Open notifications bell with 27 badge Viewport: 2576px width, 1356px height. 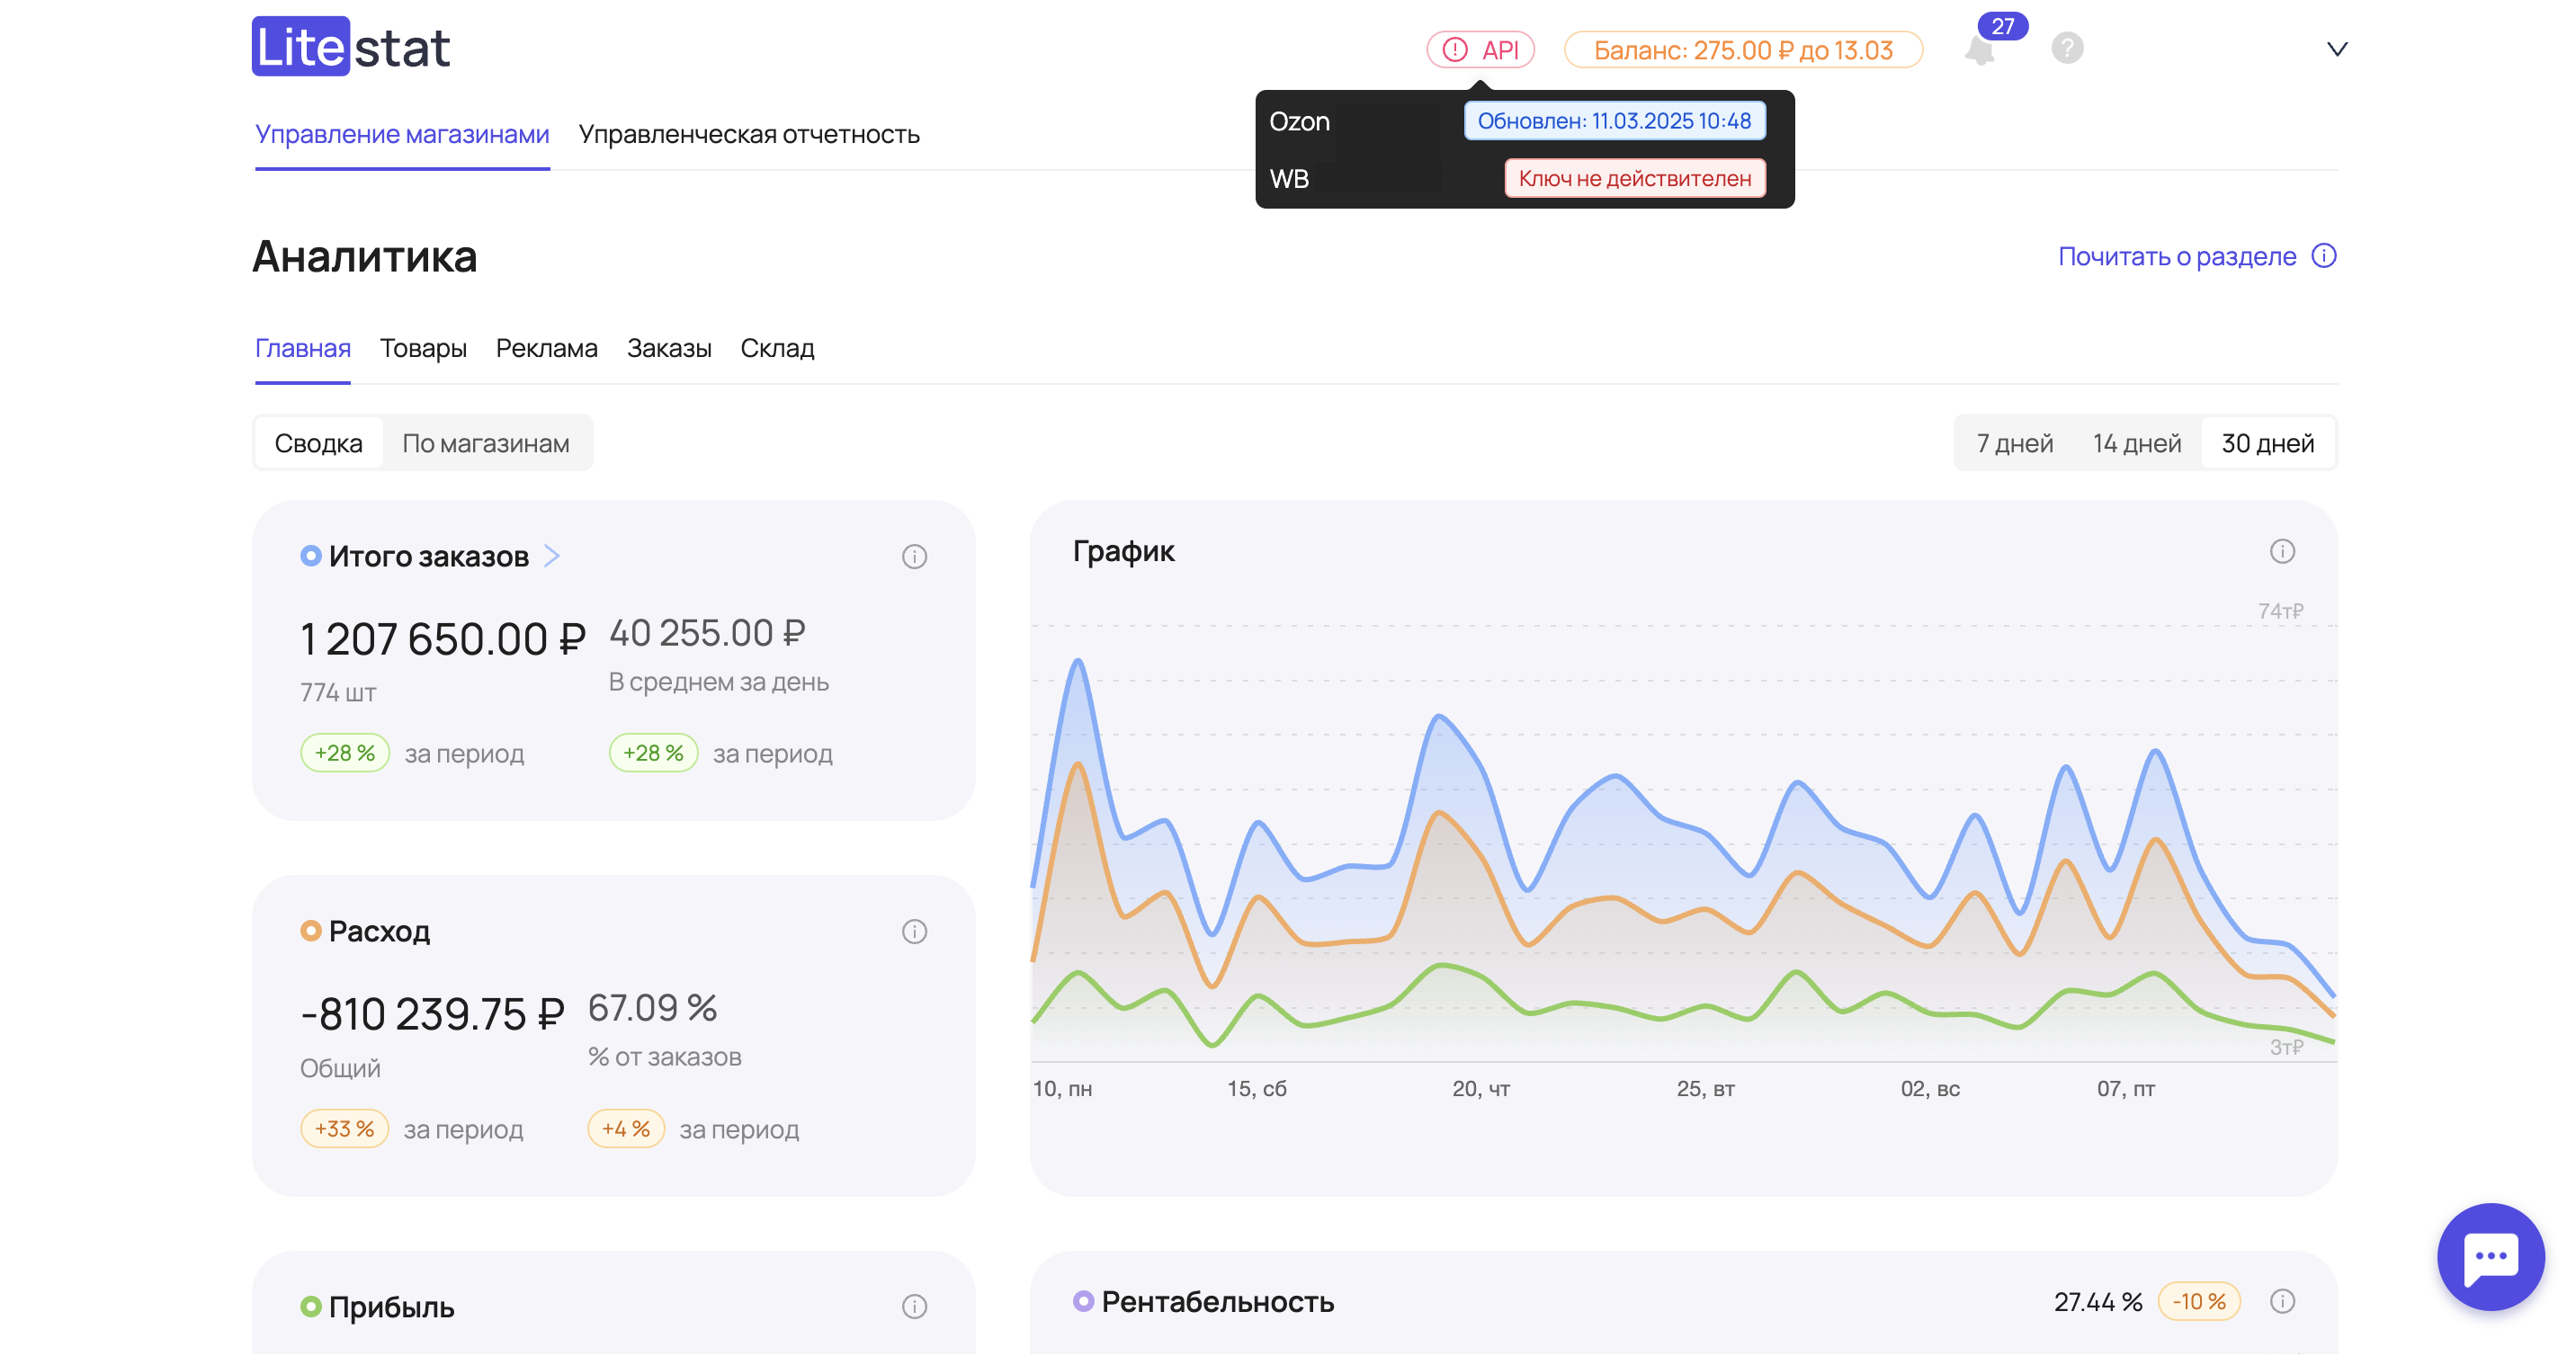(1980, 49)
